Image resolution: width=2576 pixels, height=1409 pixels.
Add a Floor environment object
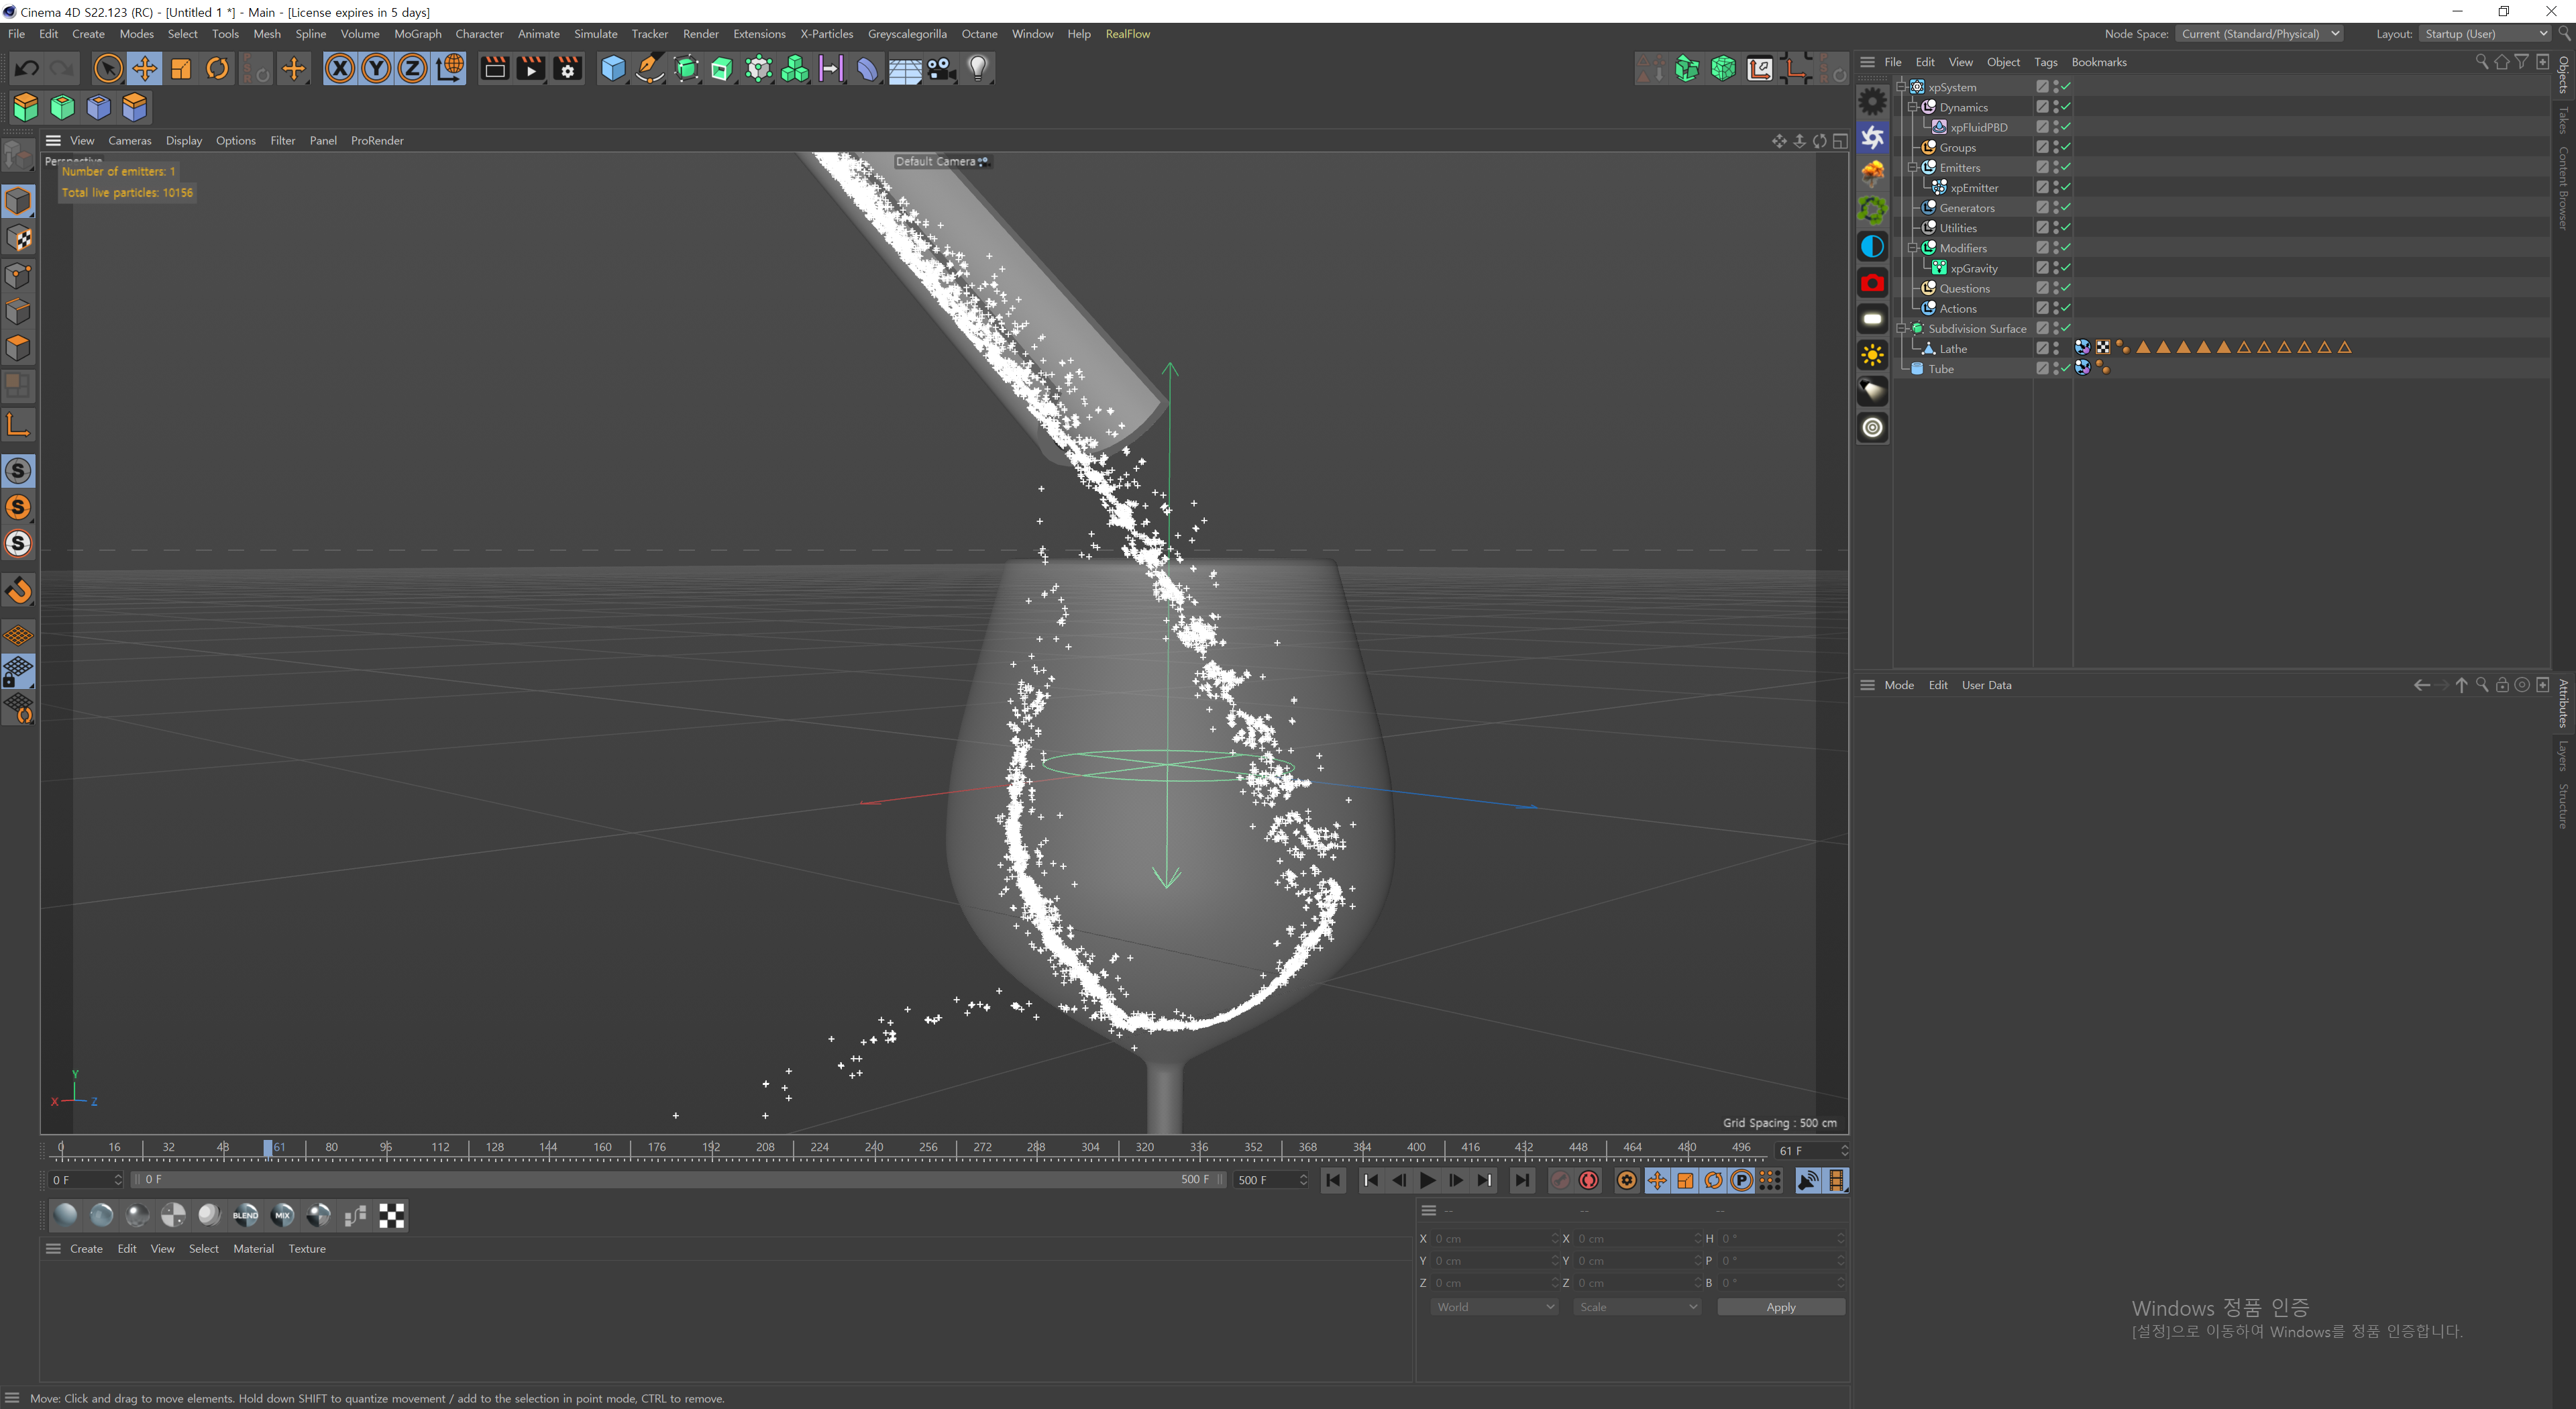click(905, 69)
